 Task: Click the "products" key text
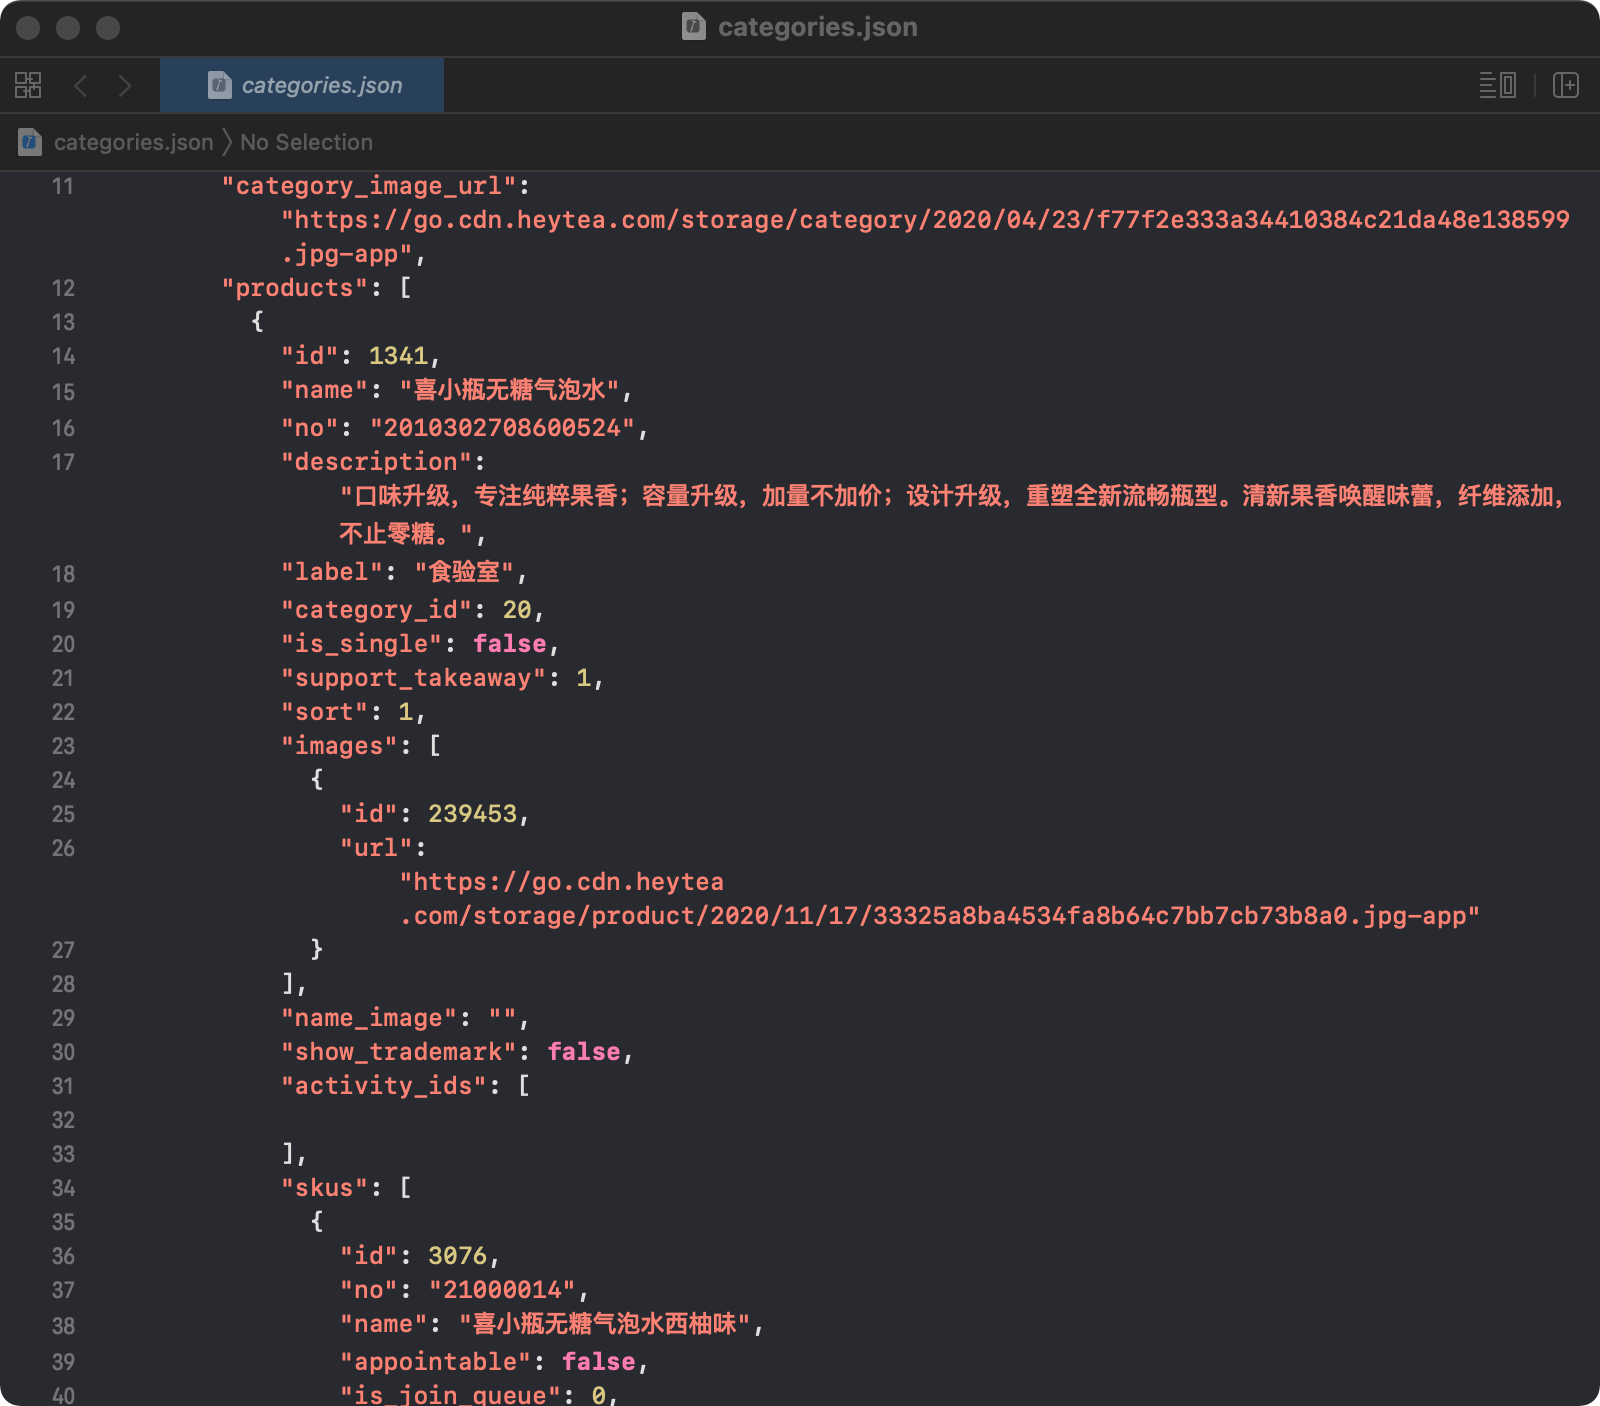coord(295,288)
